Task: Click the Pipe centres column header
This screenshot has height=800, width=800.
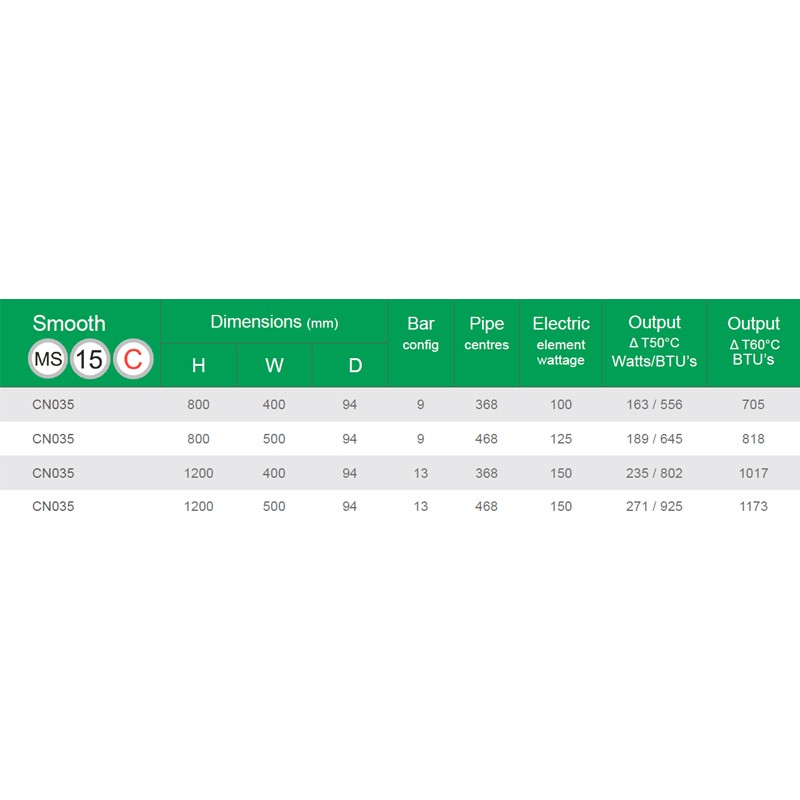Action: coord(486,333)
